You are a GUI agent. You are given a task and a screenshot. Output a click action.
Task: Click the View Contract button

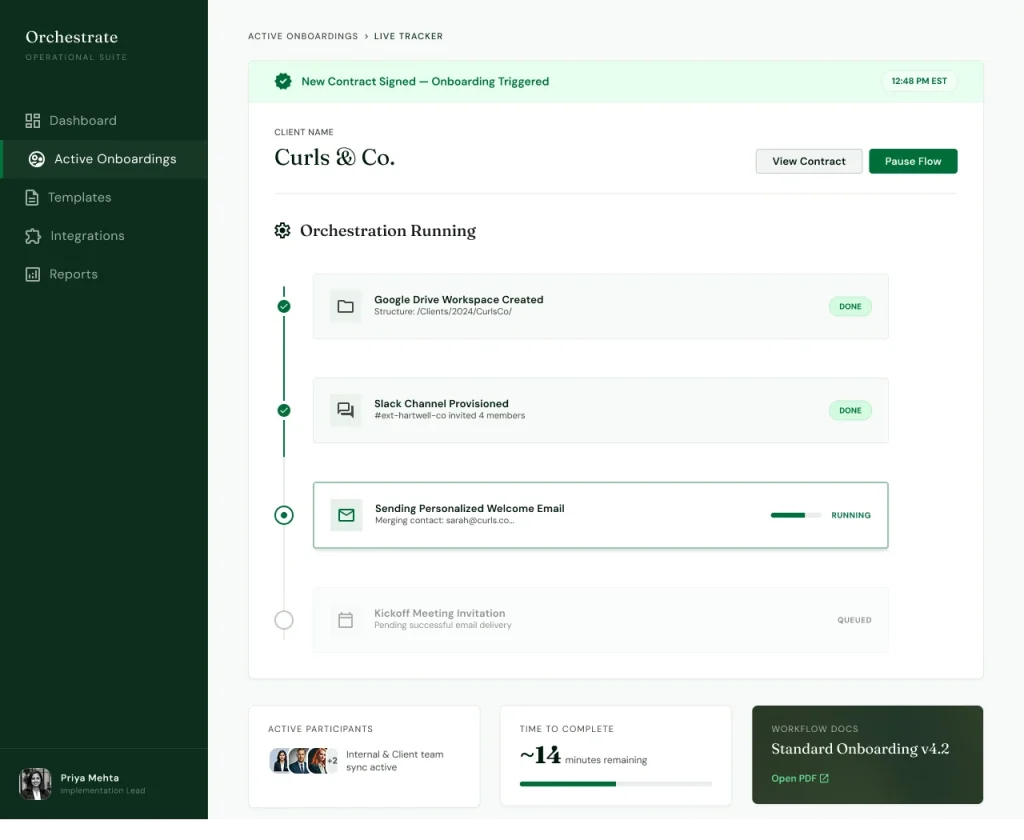(x=808, y=161)
